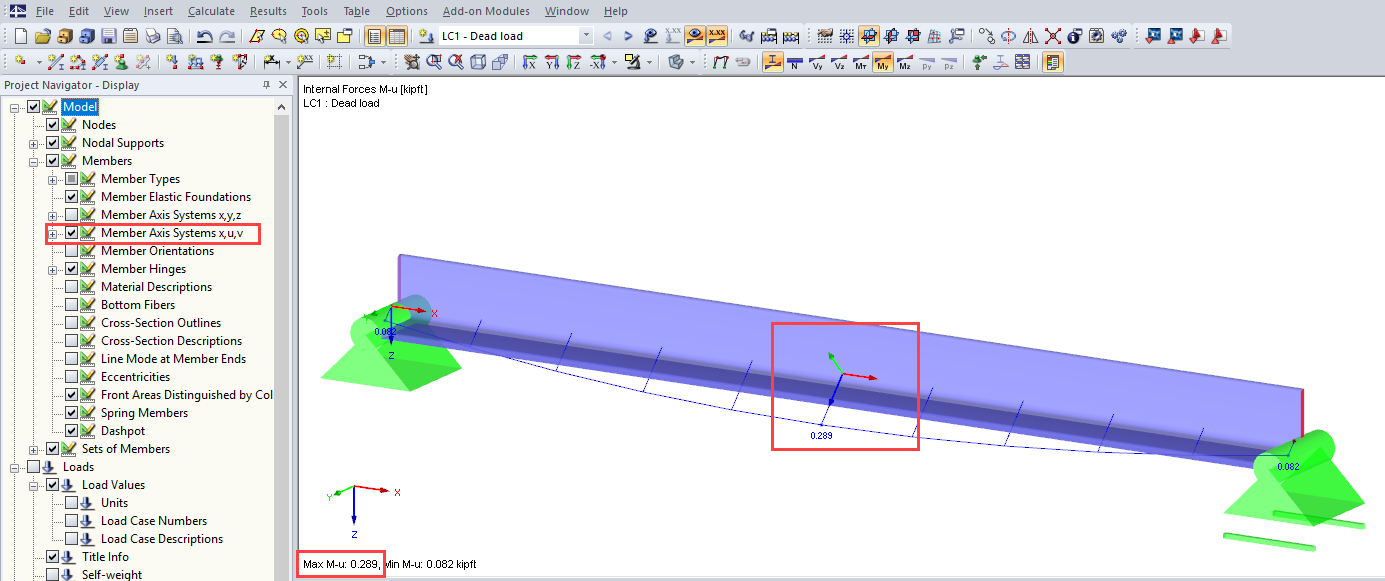The height and width of the screenshot is (581, 1385).
Task: Click the info sphere icon
Action: (x=1075, y=36)
